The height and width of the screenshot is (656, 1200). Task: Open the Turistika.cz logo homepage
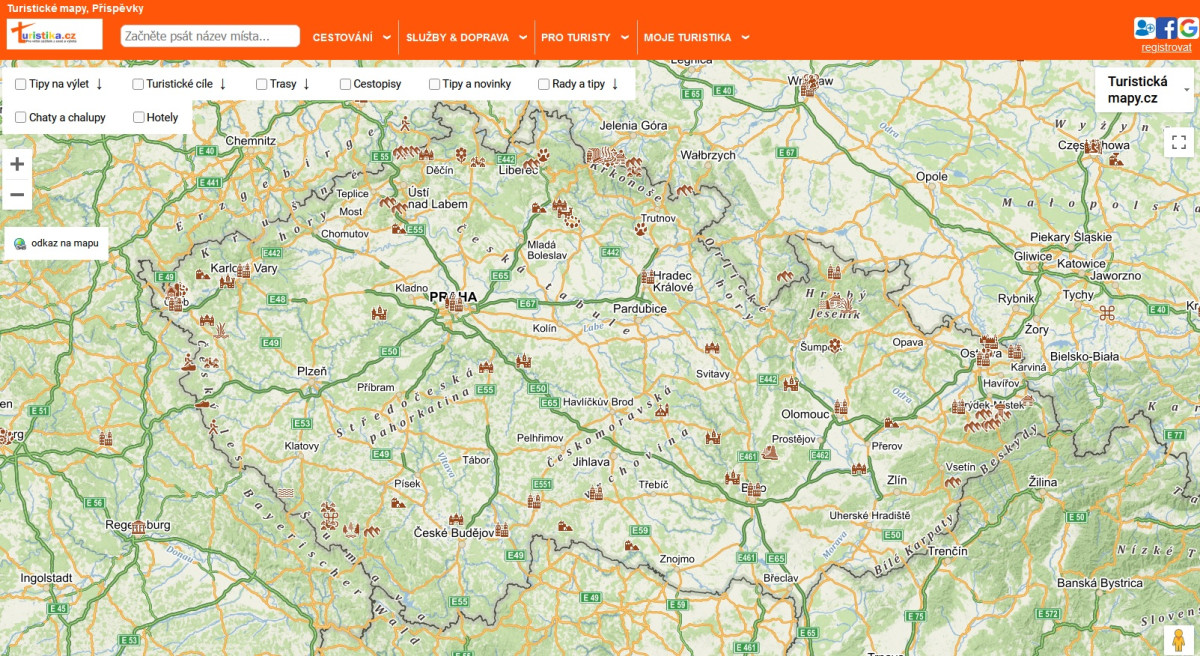55,35
